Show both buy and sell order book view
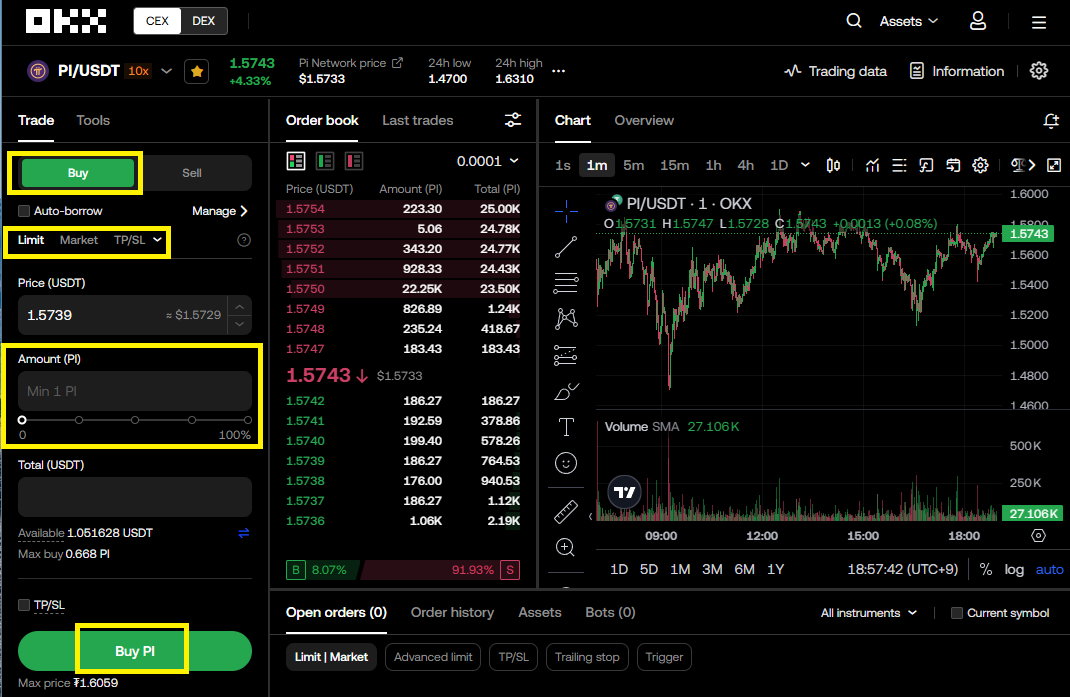Viewport: 1070px width, 697px height. (x=296, y=161)
